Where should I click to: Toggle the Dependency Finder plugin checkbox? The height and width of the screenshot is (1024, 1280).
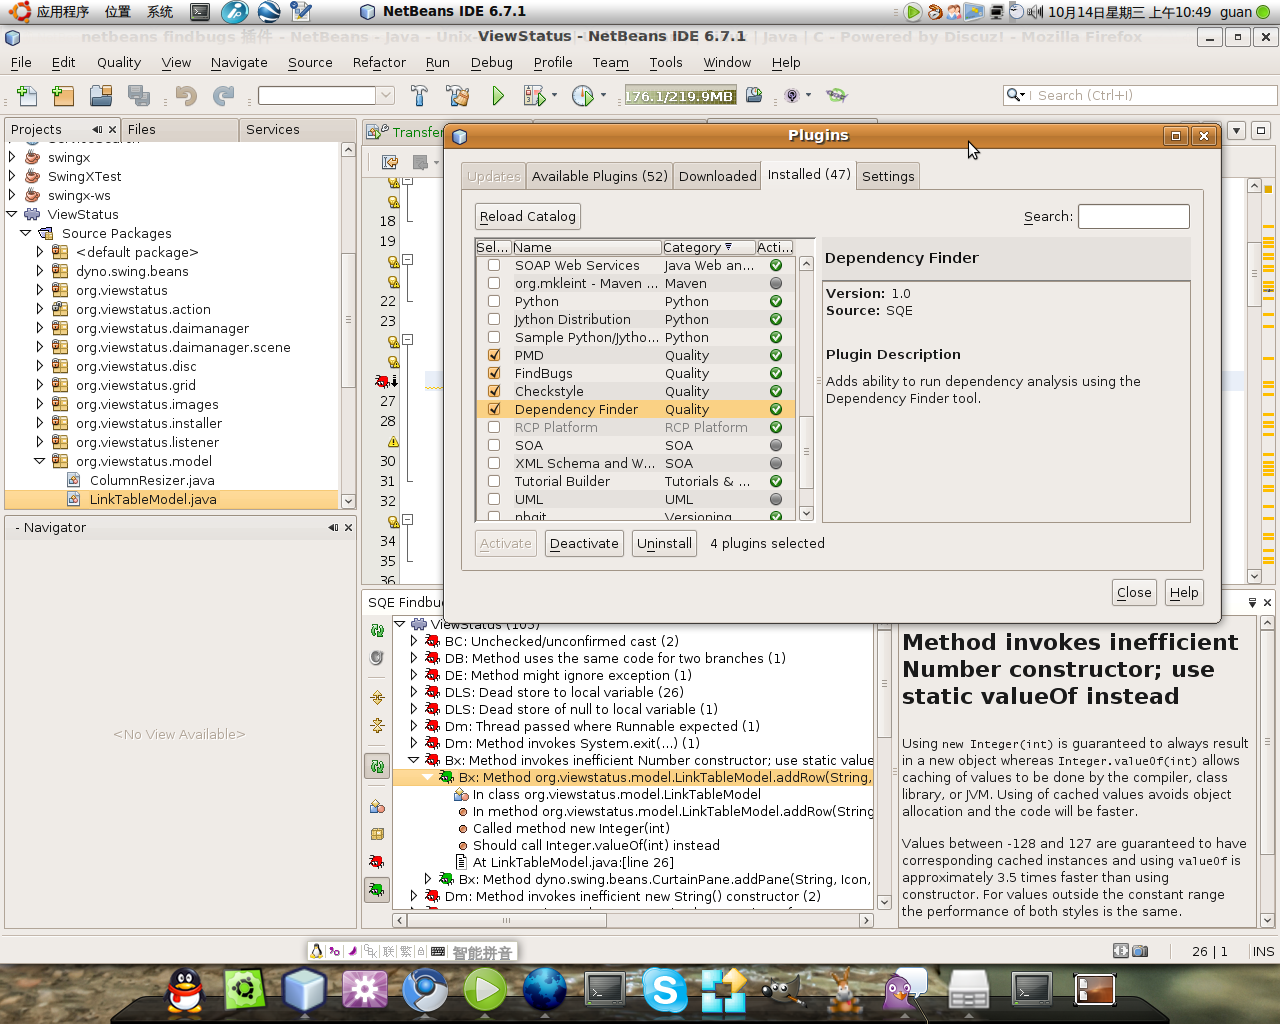[x=494, y=409]
